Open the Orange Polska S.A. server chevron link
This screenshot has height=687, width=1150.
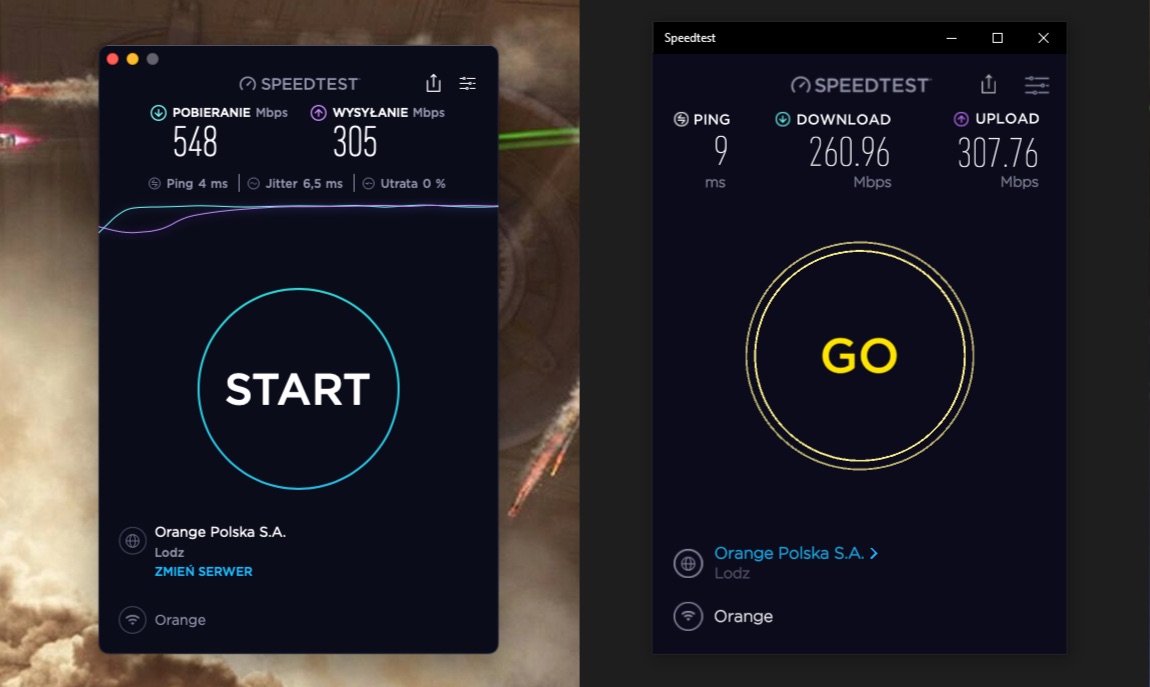click(796, 553)
